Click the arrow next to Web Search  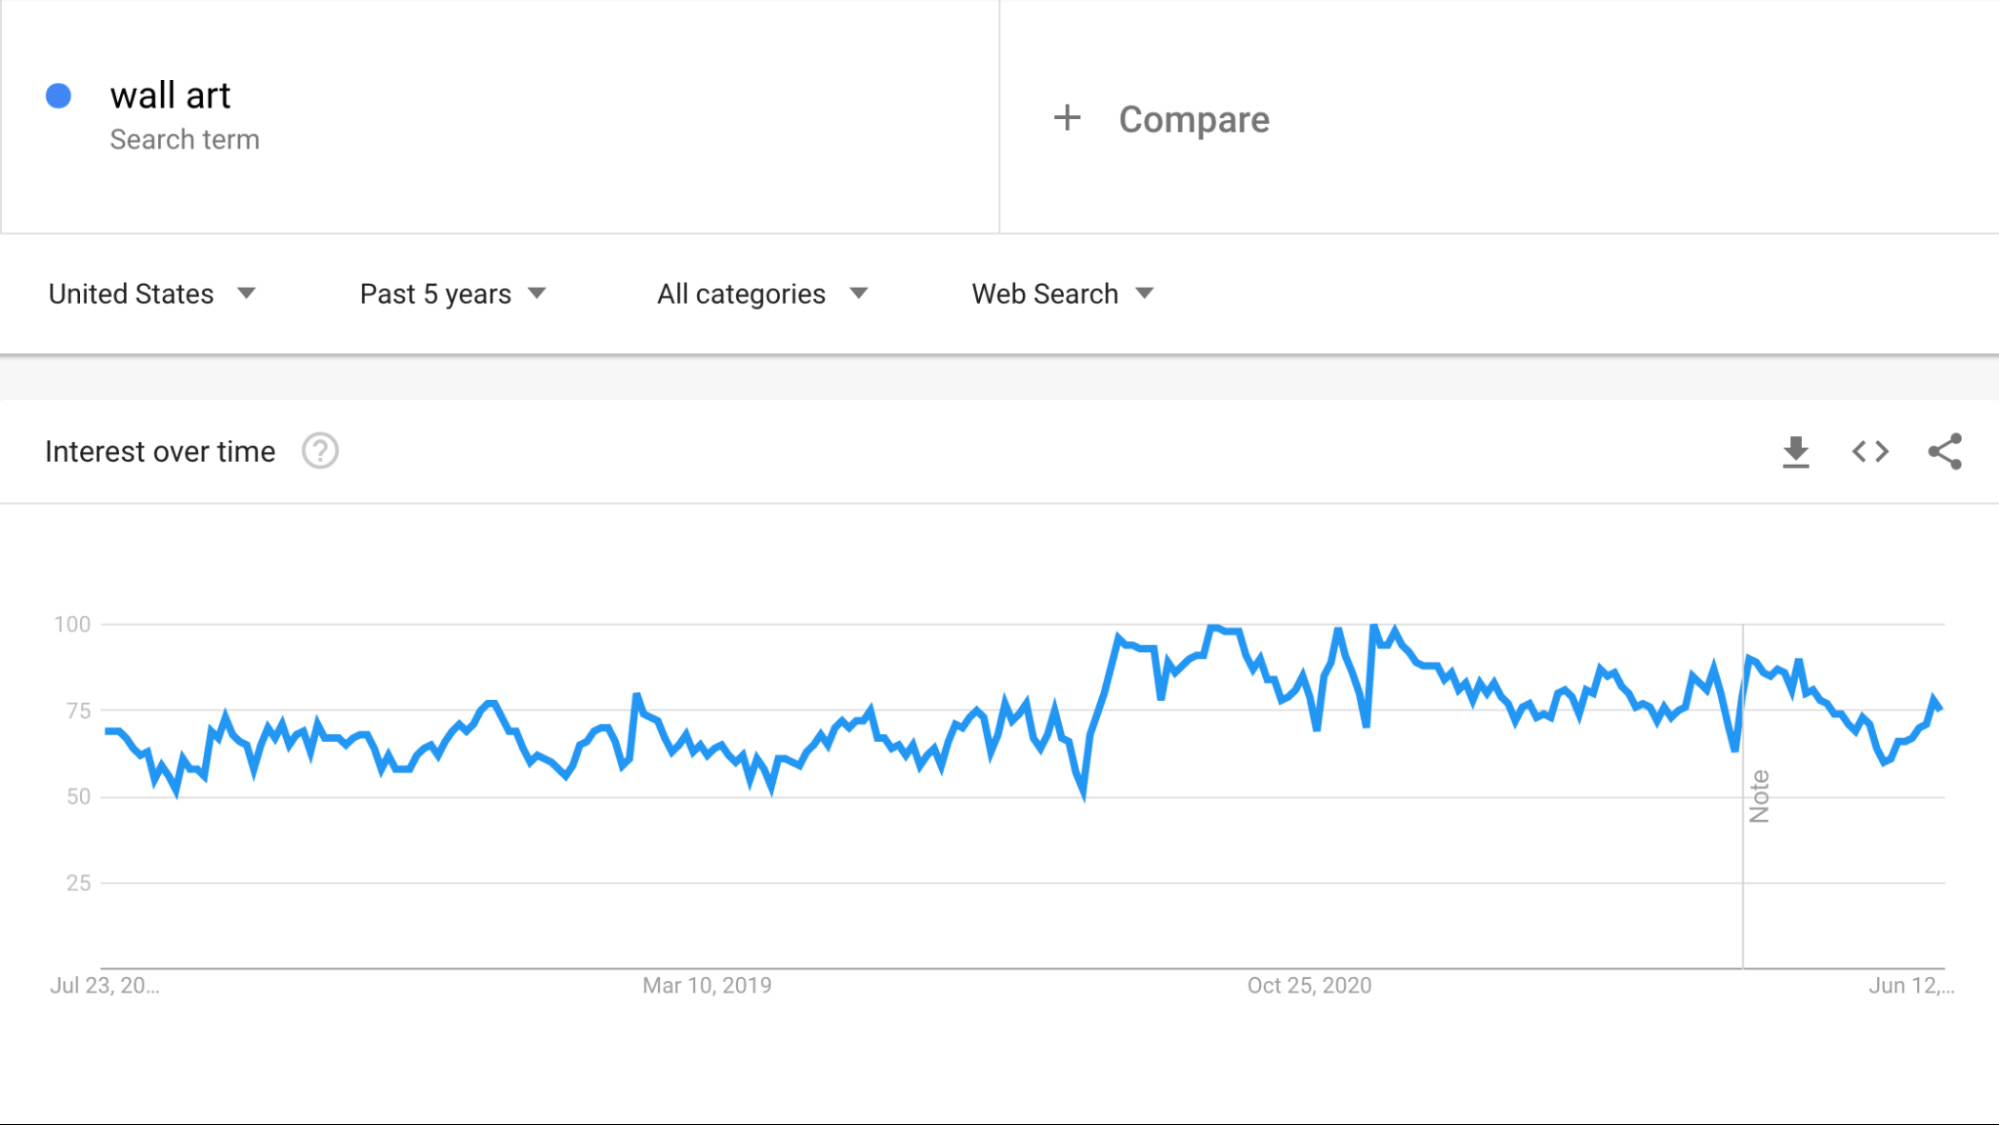pyautogui.click(x=1145, y=294)
